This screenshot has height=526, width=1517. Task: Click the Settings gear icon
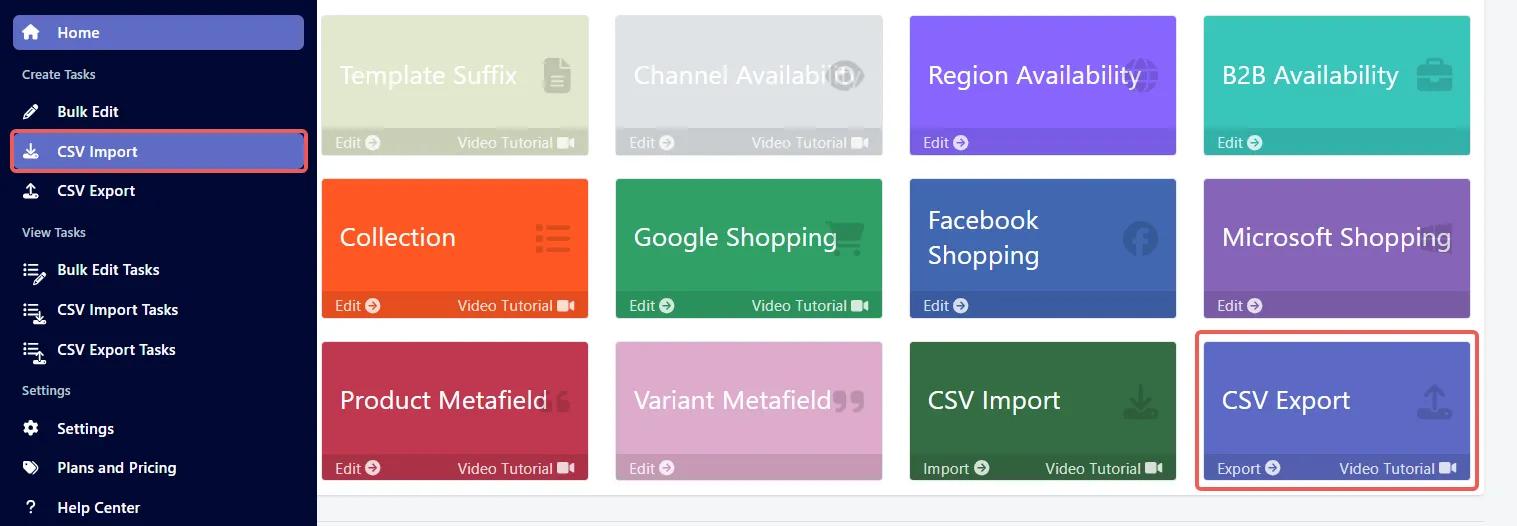[x=31, y=428]
